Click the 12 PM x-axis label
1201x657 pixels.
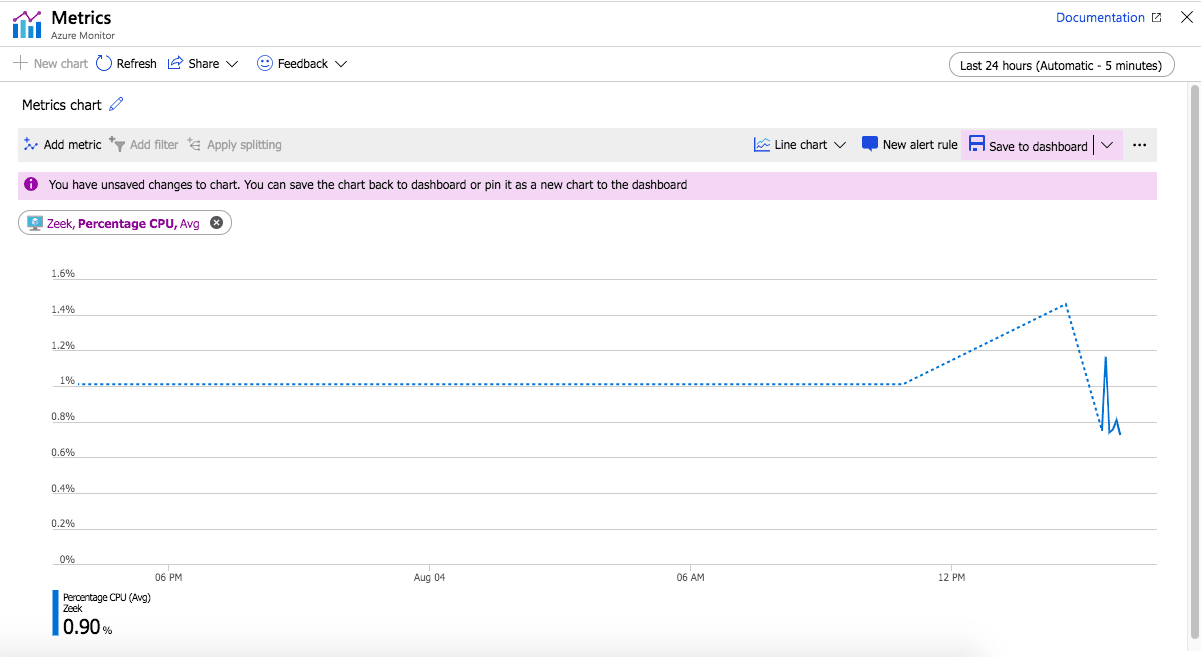pos(952,578)
